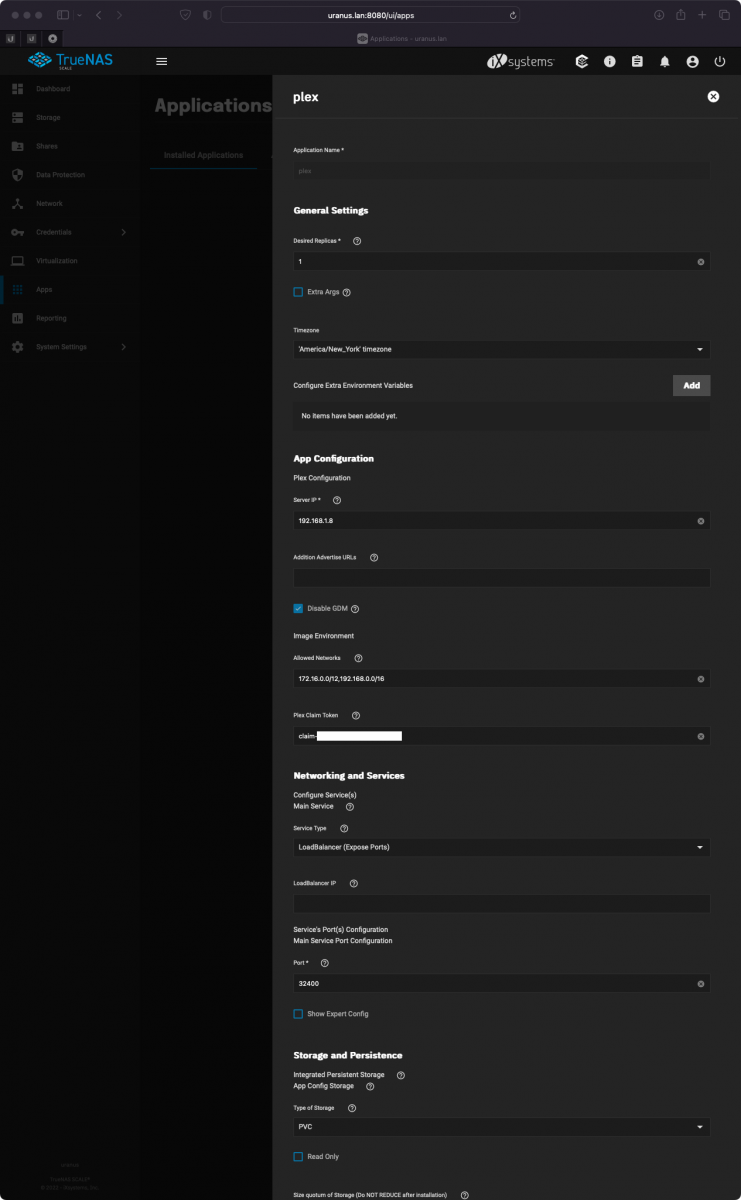Image resolution: width=741 pixels, height=1200 pixels.
Task: Open the alerts bell icon
Action: (665, 61)
